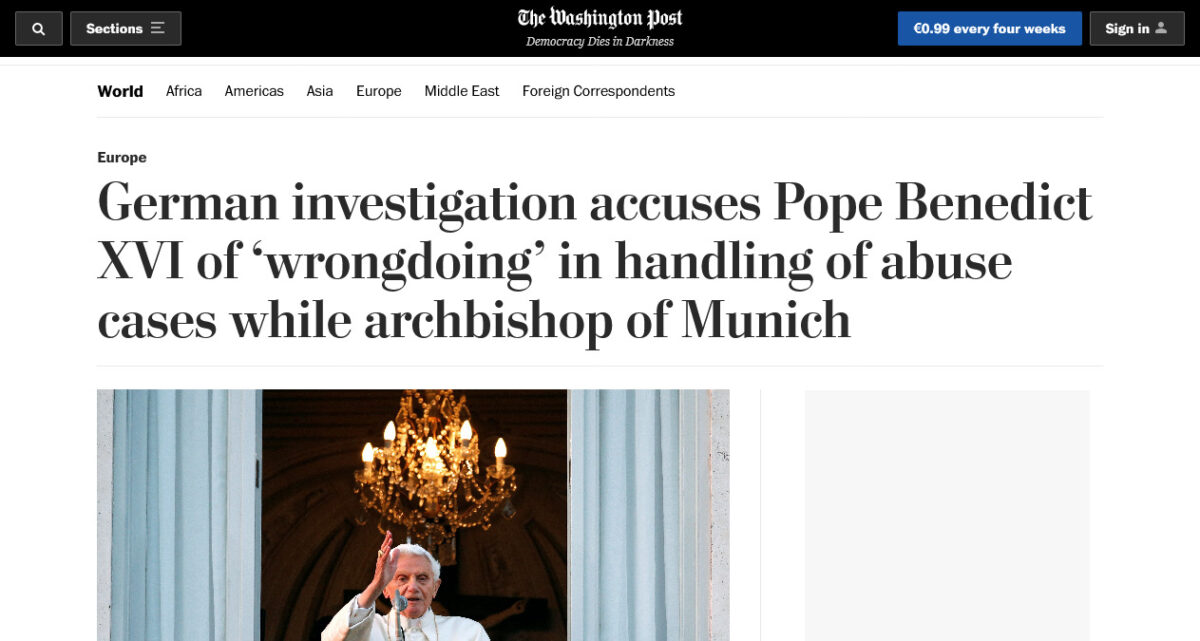
Task: Select the World section label
Action: tap(120, 91)
